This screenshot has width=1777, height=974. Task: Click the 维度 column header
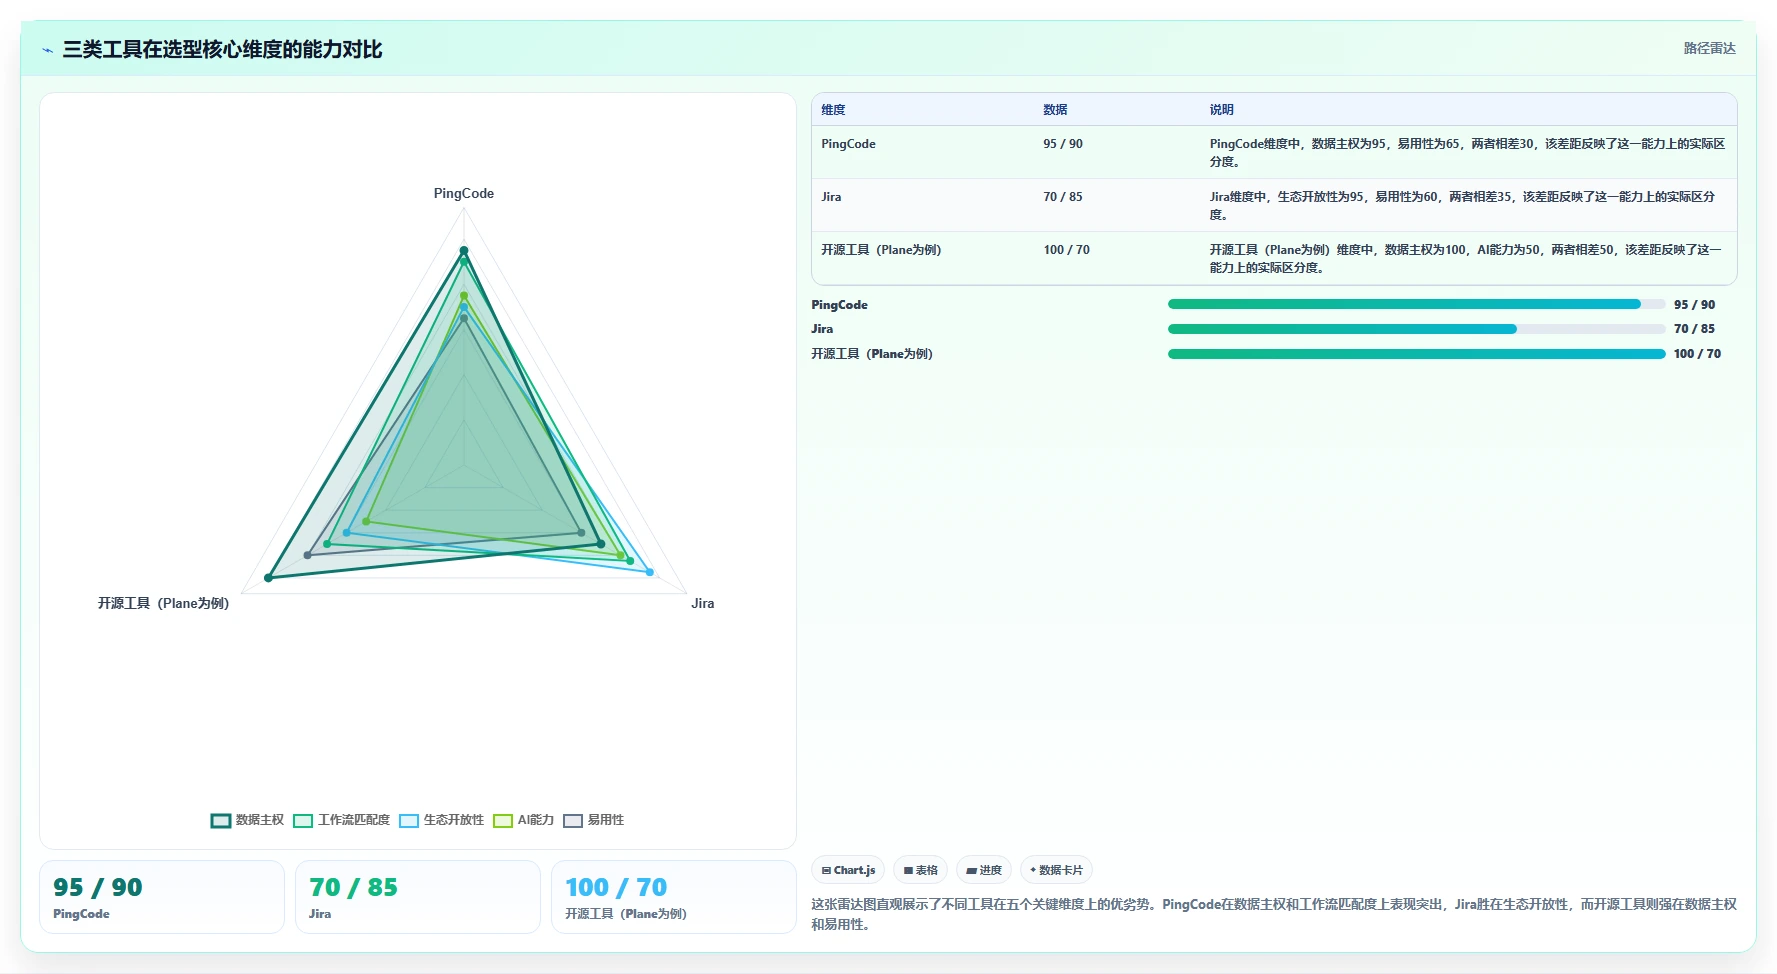[x=834, y=110]
